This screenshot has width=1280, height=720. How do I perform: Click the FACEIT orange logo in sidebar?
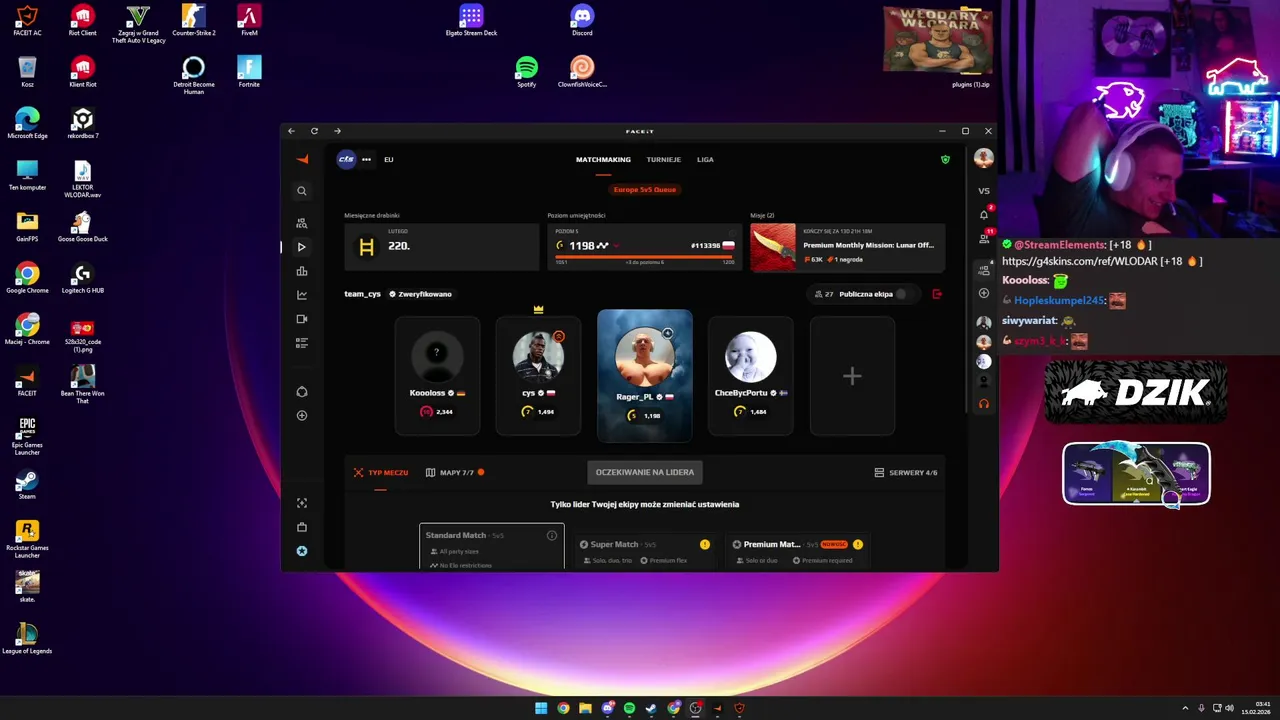302,159
